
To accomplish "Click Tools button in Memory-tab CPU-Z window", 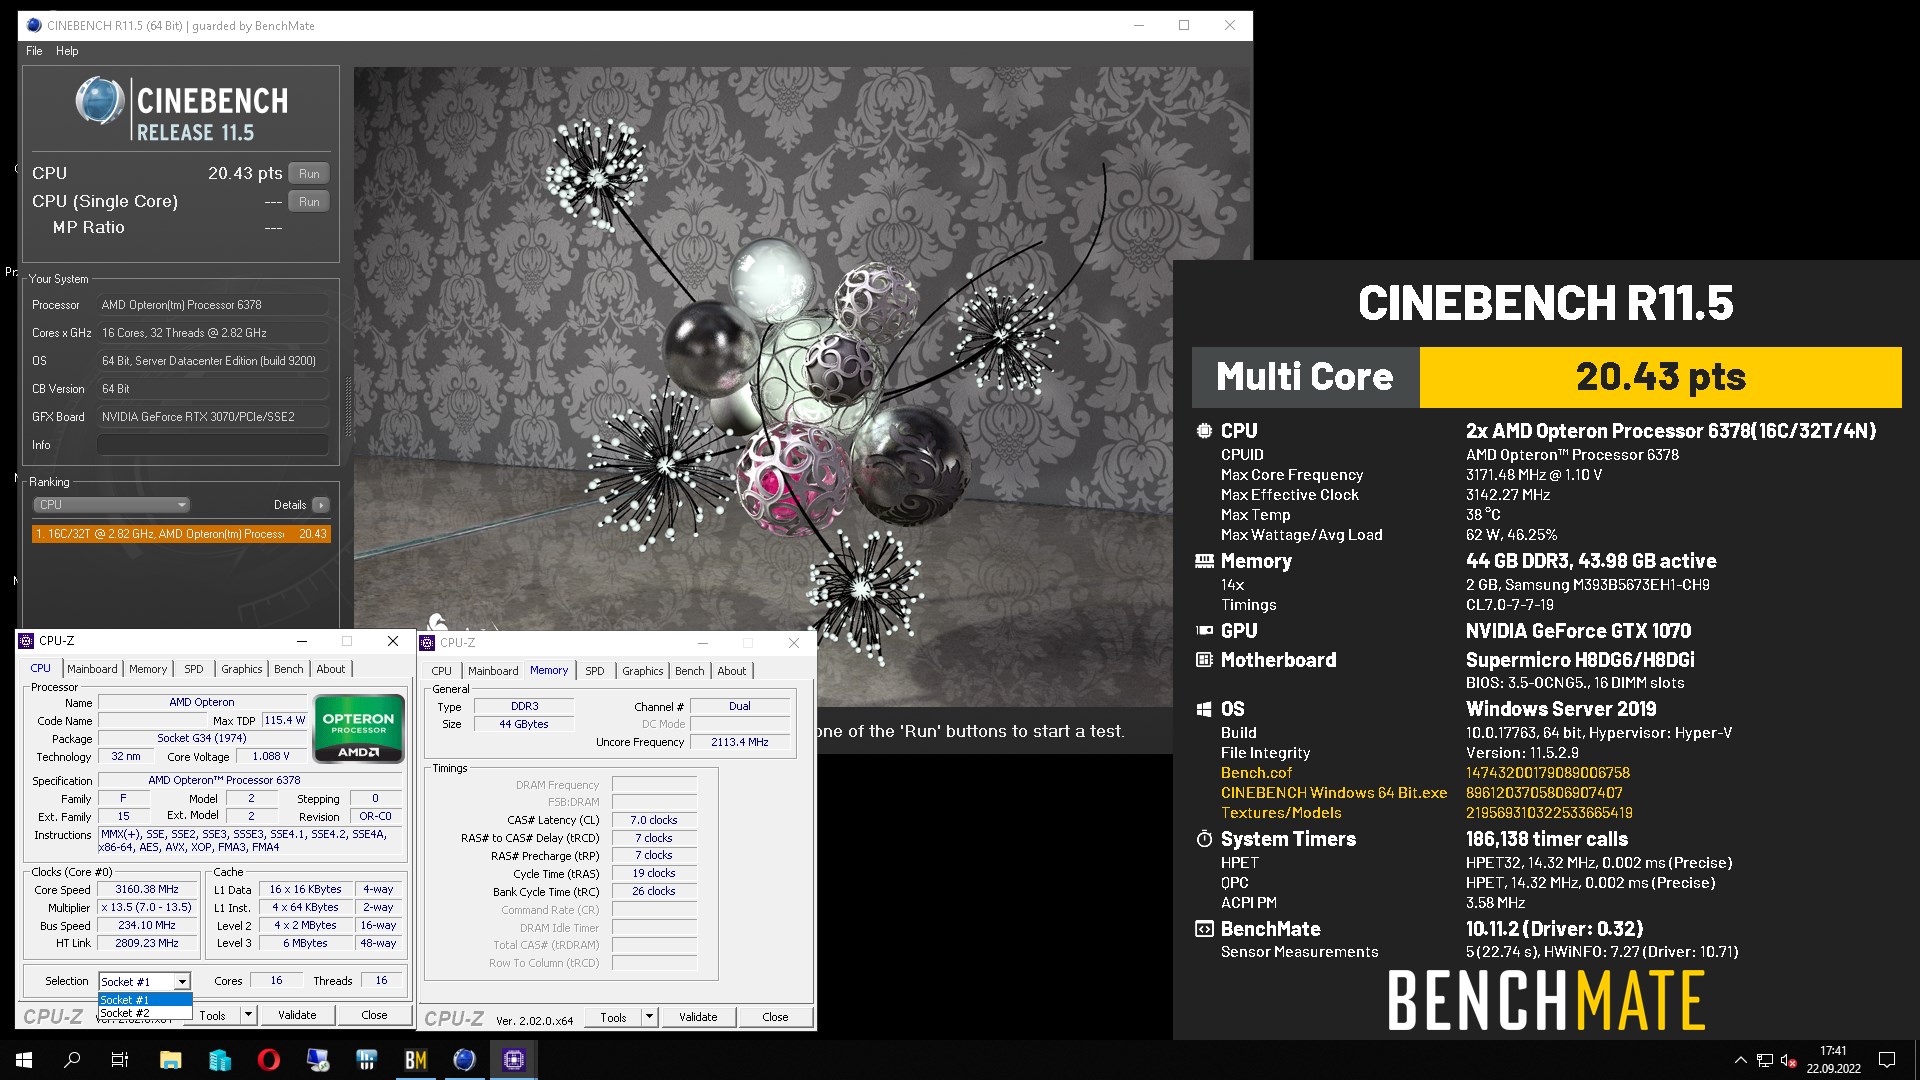I will pyautogui.click(x=613, y=1017).
